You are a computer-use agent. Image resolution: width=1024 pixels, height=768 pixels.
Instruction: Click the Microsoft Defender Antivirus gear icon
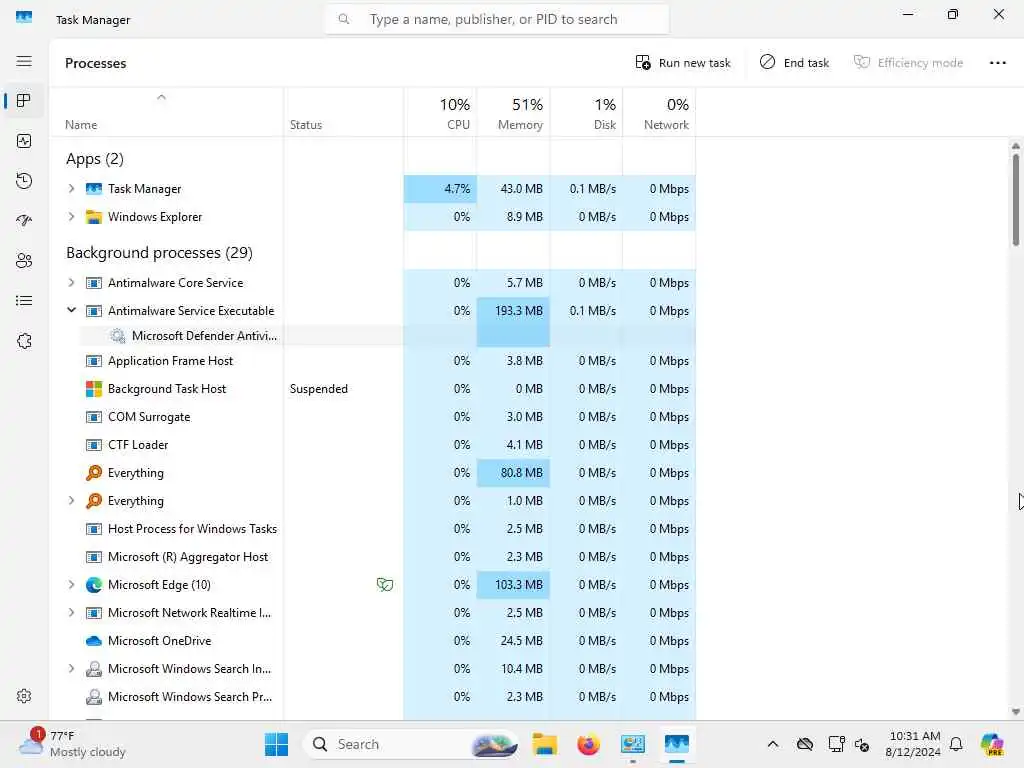tap(118, 336)
